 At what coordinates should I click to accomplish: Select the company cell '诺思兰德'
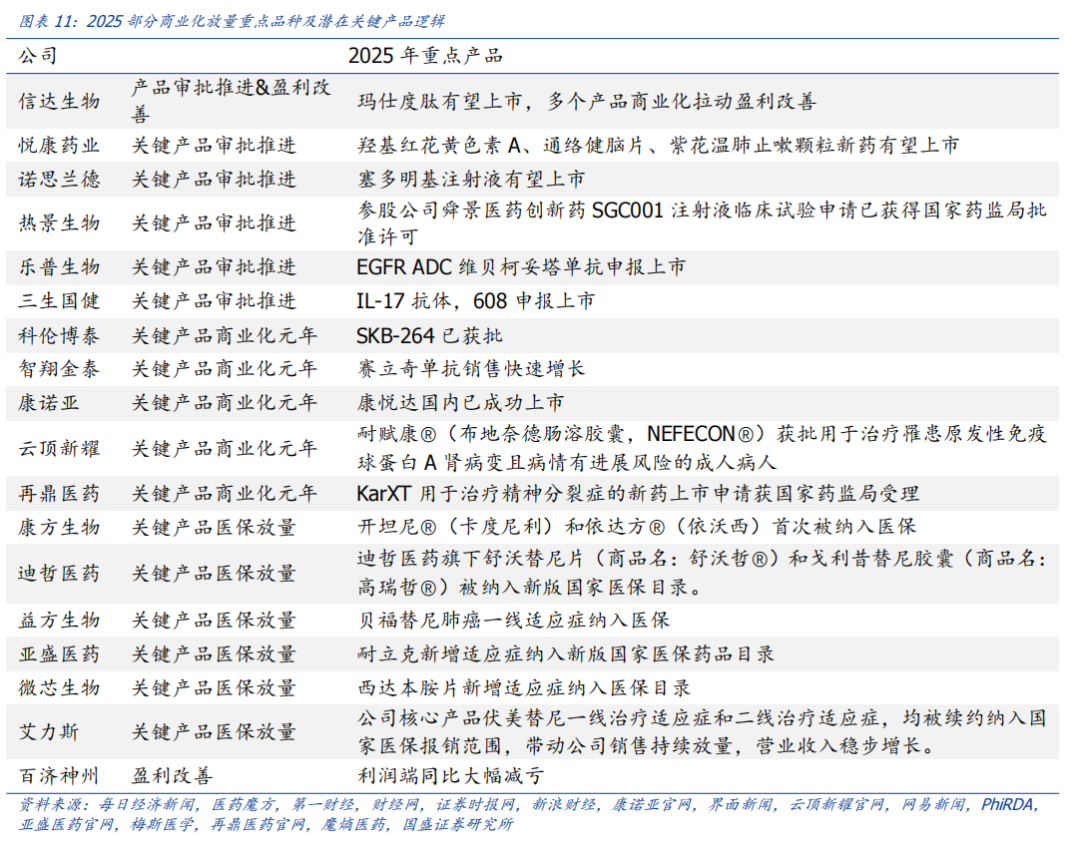(x=59, y=179)
